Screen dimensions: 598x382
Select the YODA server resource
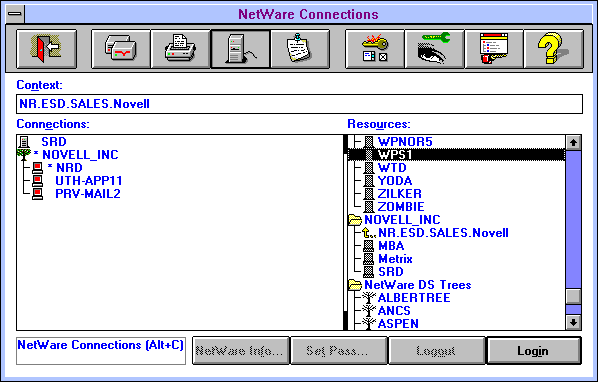pyautogui.click(x=395, y=181)
